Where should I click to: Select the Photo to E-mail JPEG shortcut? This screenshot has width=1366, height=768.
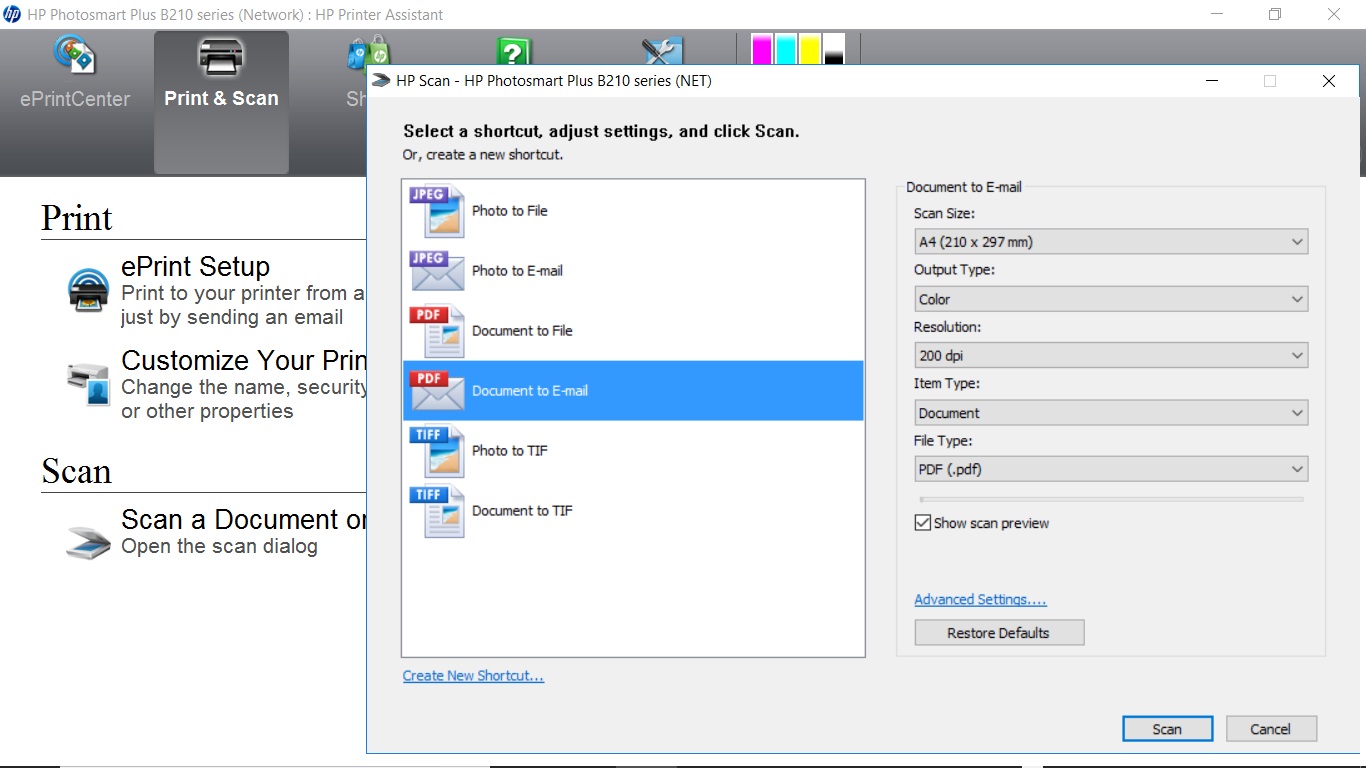[x=435, y=270]
